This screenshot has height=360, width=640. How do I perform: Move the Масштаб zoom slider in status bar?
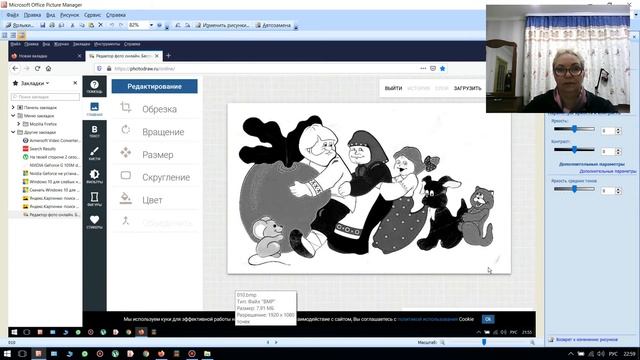[484, 342]
